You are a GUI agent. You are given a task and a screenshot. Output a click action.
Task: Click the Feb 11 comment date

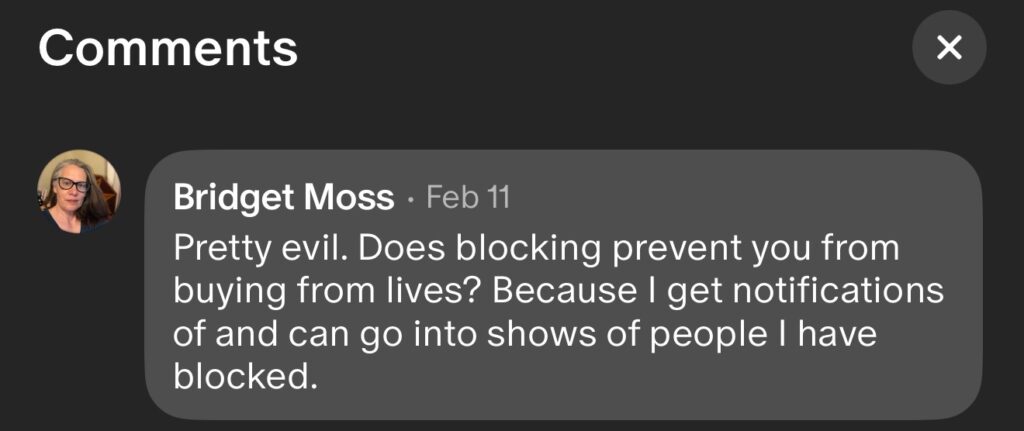point(468,197)
